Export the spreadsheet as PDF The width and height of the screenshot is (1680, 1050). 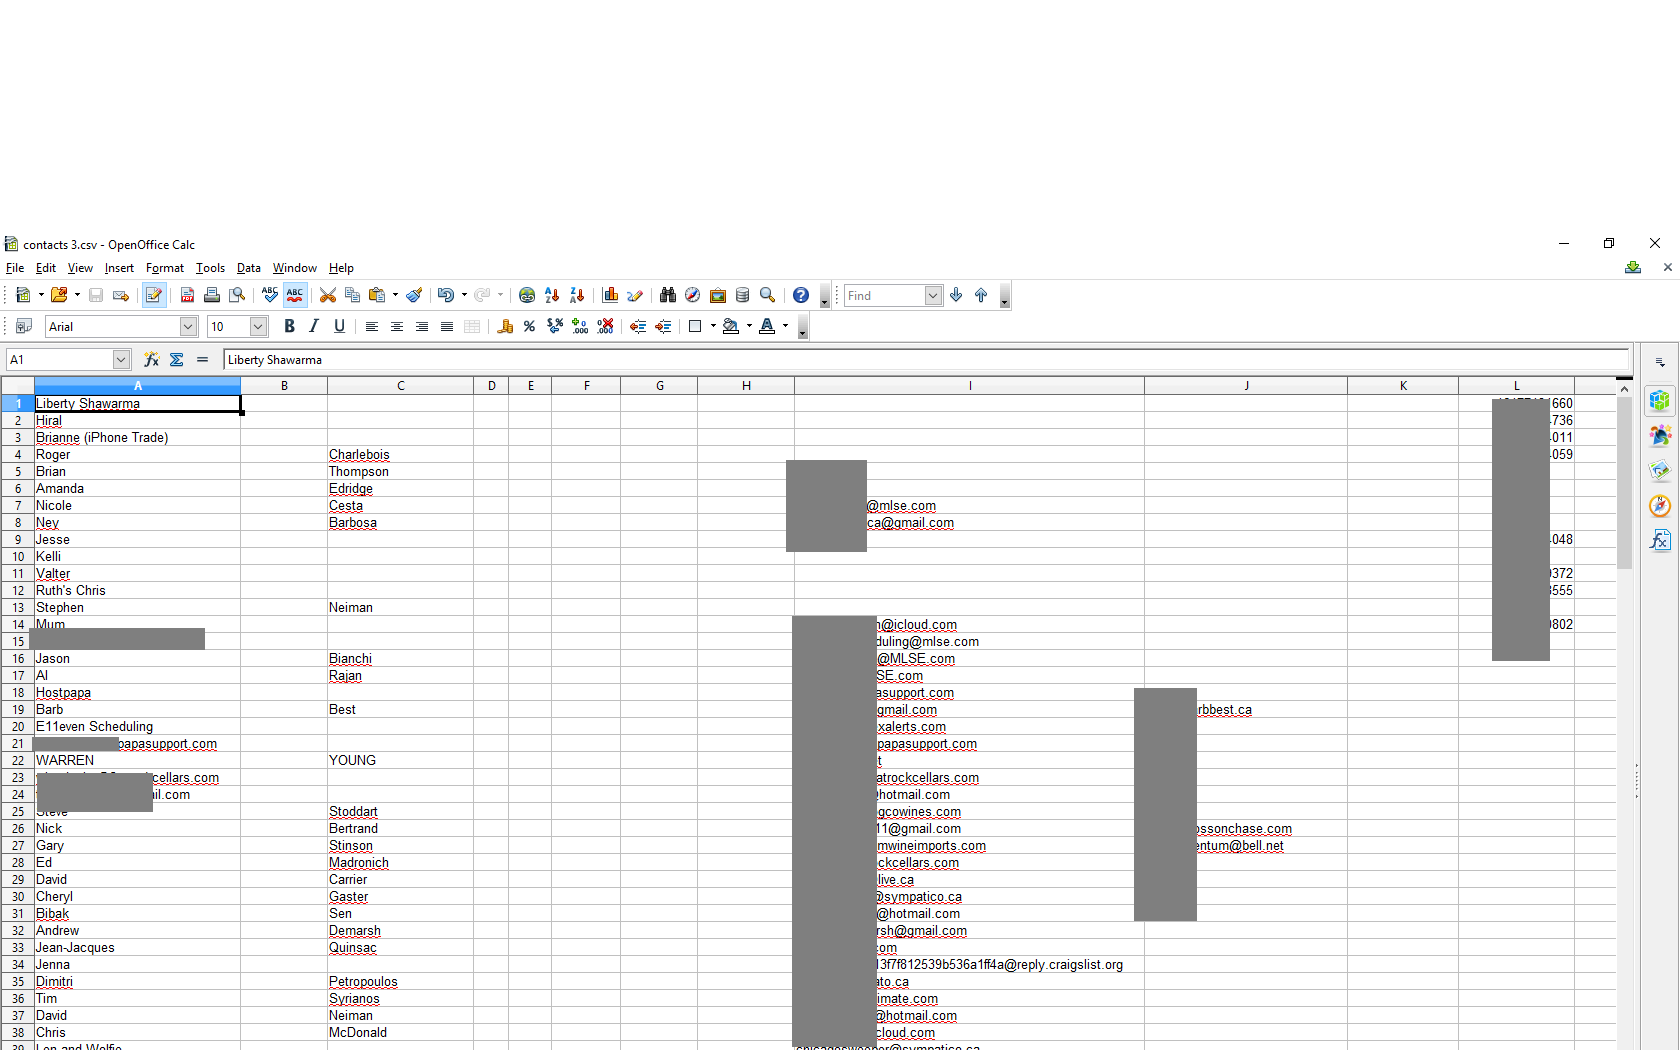[187, 295]
